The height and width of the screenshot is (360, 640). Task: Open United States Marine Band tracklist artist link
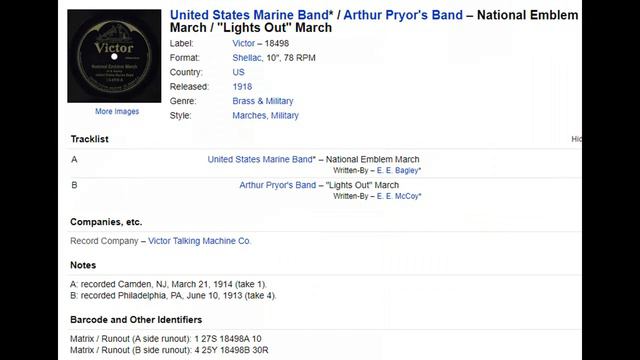click(260, 159)
